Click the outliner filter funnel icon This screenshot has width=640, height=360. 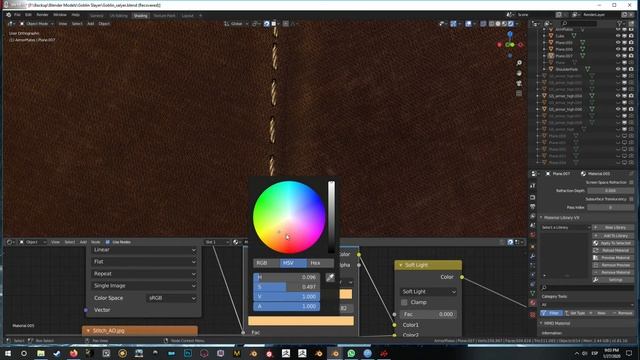pyautogui.click(x=620, y=24)
